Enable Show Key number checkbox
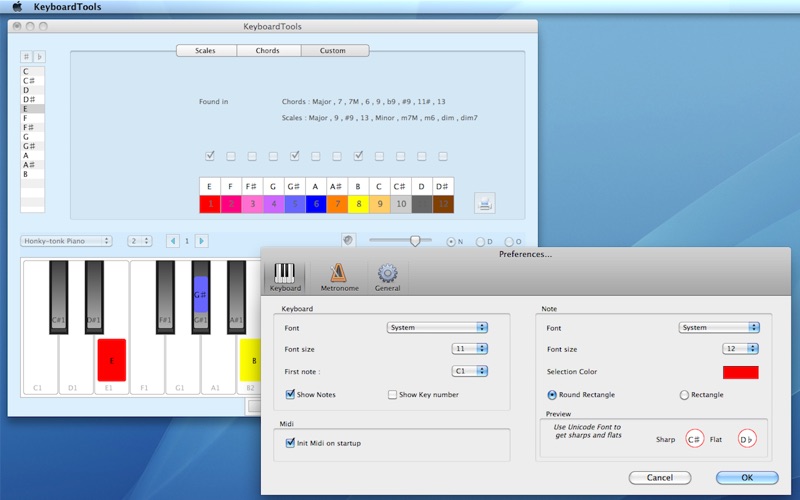This screenshot has height=500, width=800. pos(392,394)
